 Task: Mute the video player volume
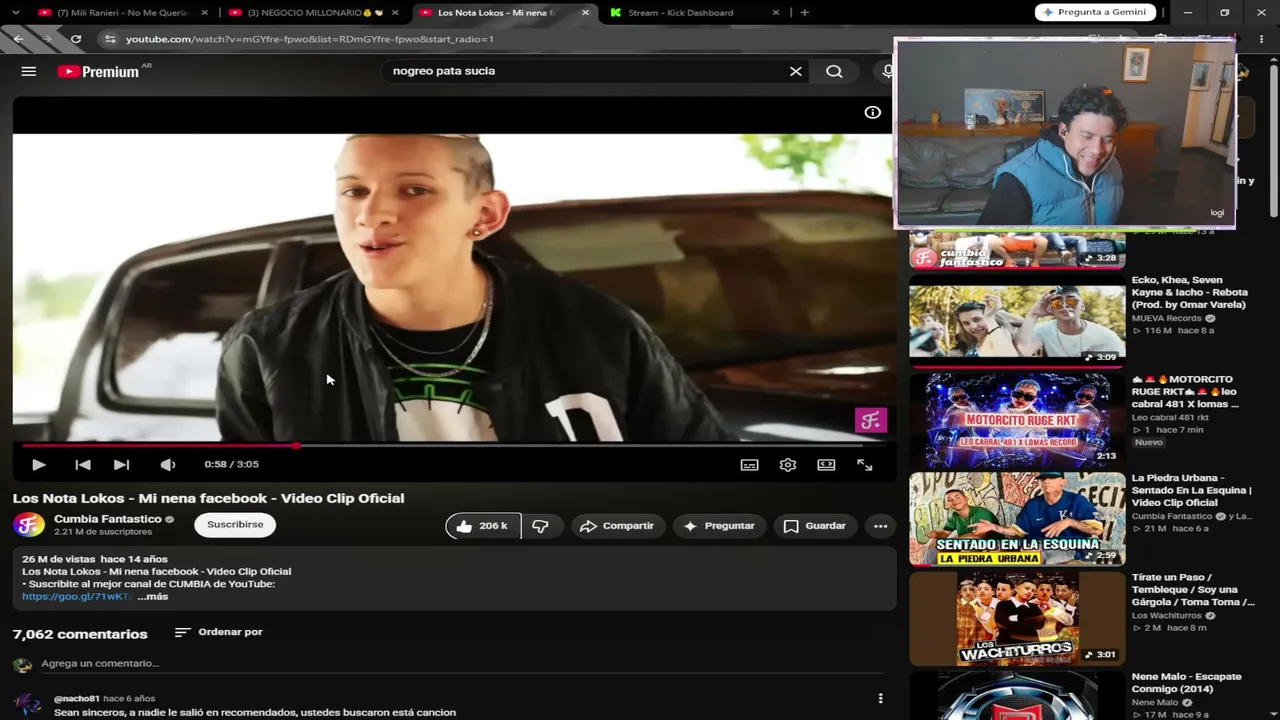tap(168, 464)
